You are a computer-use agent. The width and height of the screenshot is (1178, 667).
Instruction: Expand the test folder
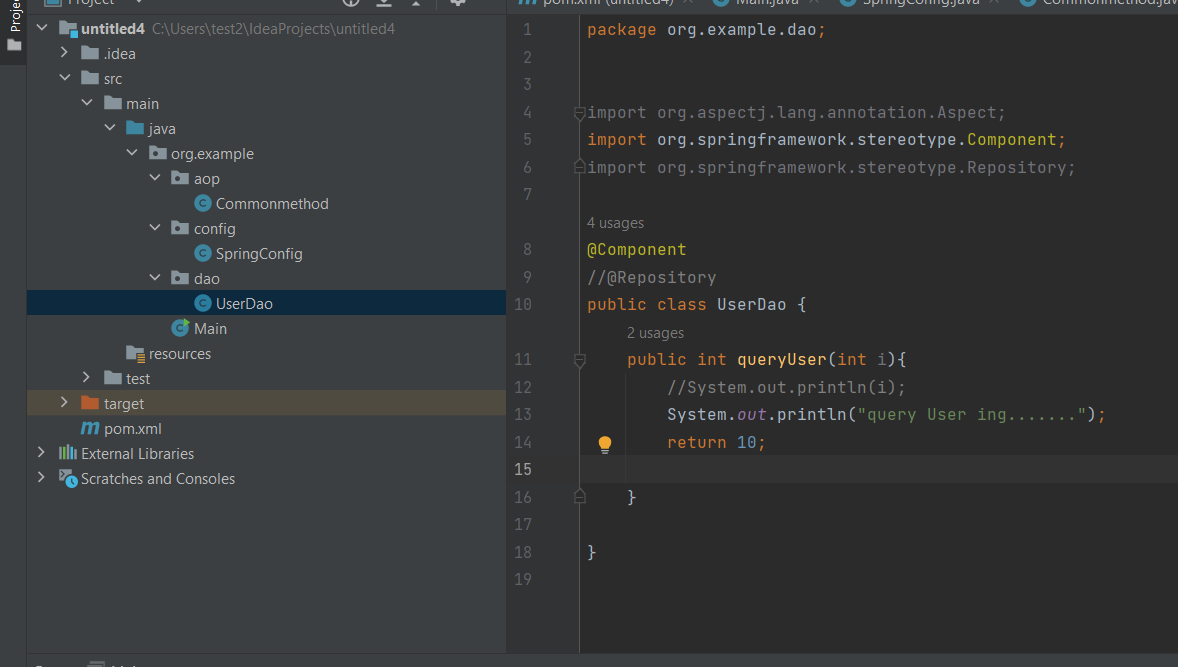coord(87,377)
